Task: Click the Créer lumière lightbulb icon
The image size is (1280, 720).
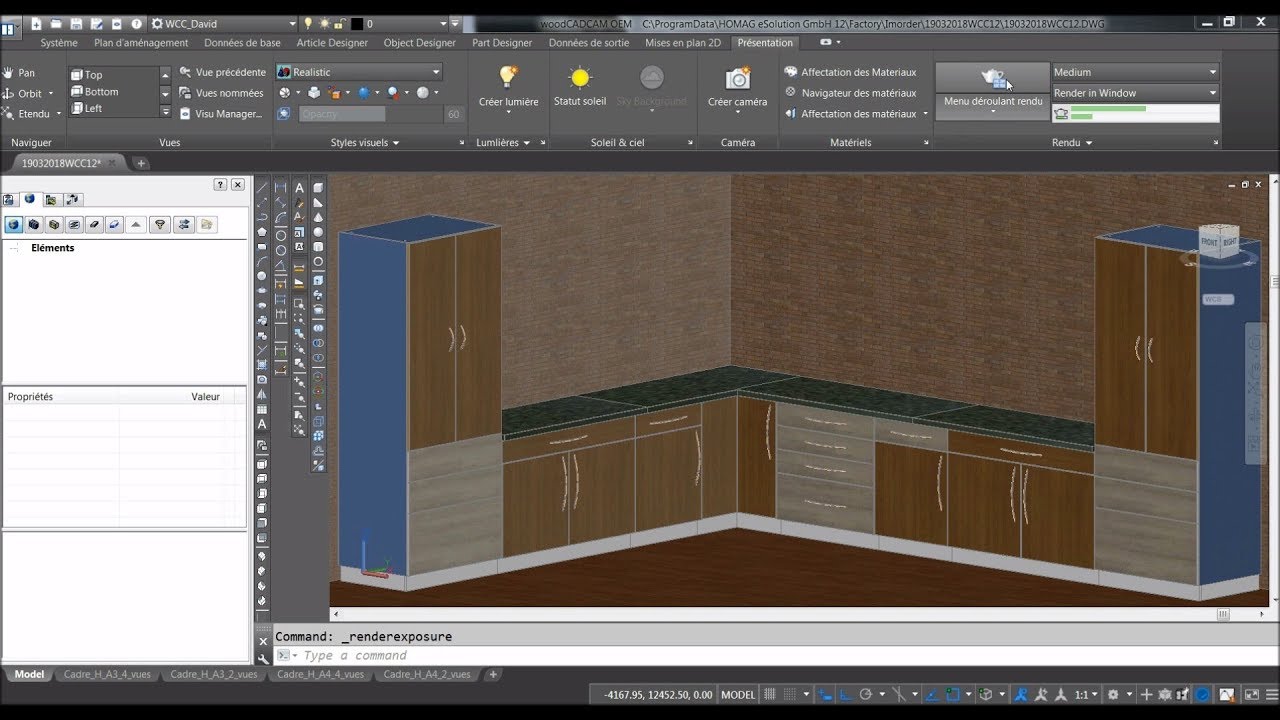Action: [508, 76]
